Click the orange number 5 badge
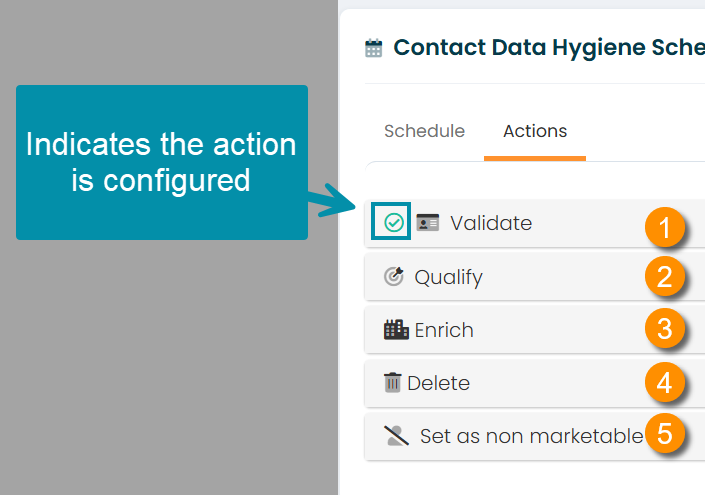This screenshot has height=495, width=705. click(x=665, y=433)
